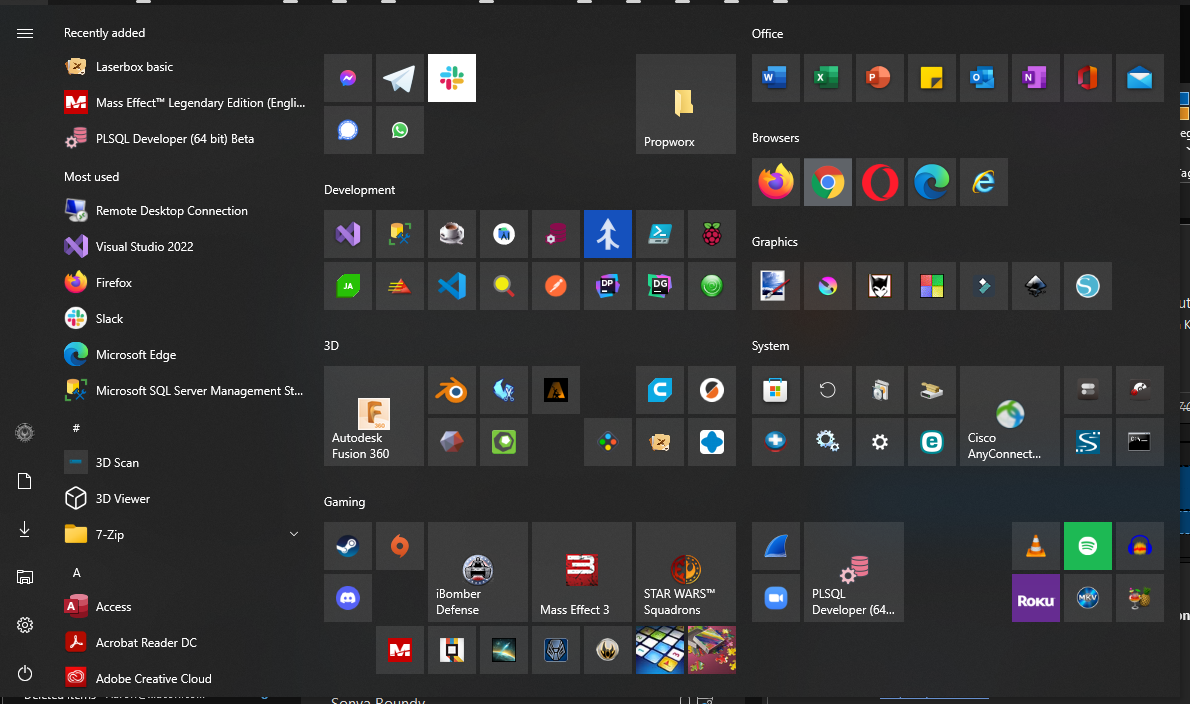The width and height of the screenshot is (1190, 704).
Task: Open the Signal tile
Action: tap(348, 130)
